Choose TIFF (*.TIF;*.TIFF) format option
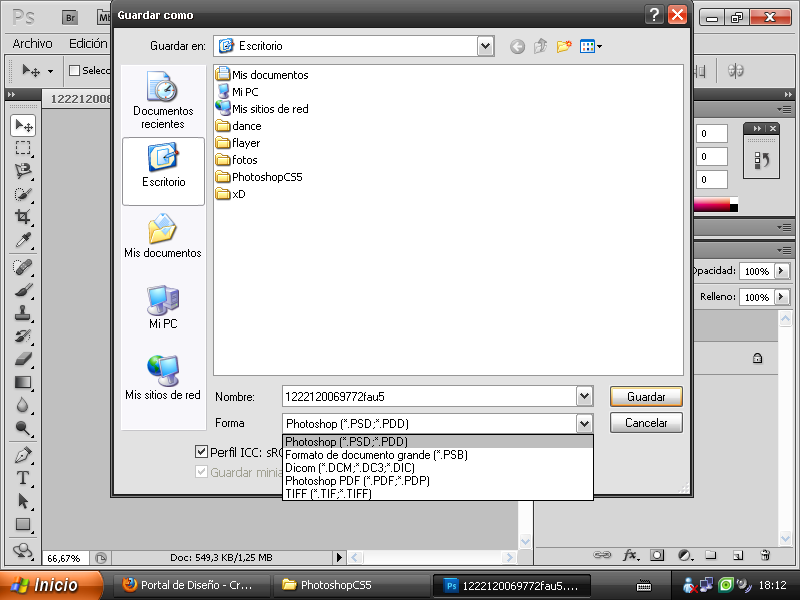This screenshot has width=800, height=600. (x=438, y=494)
